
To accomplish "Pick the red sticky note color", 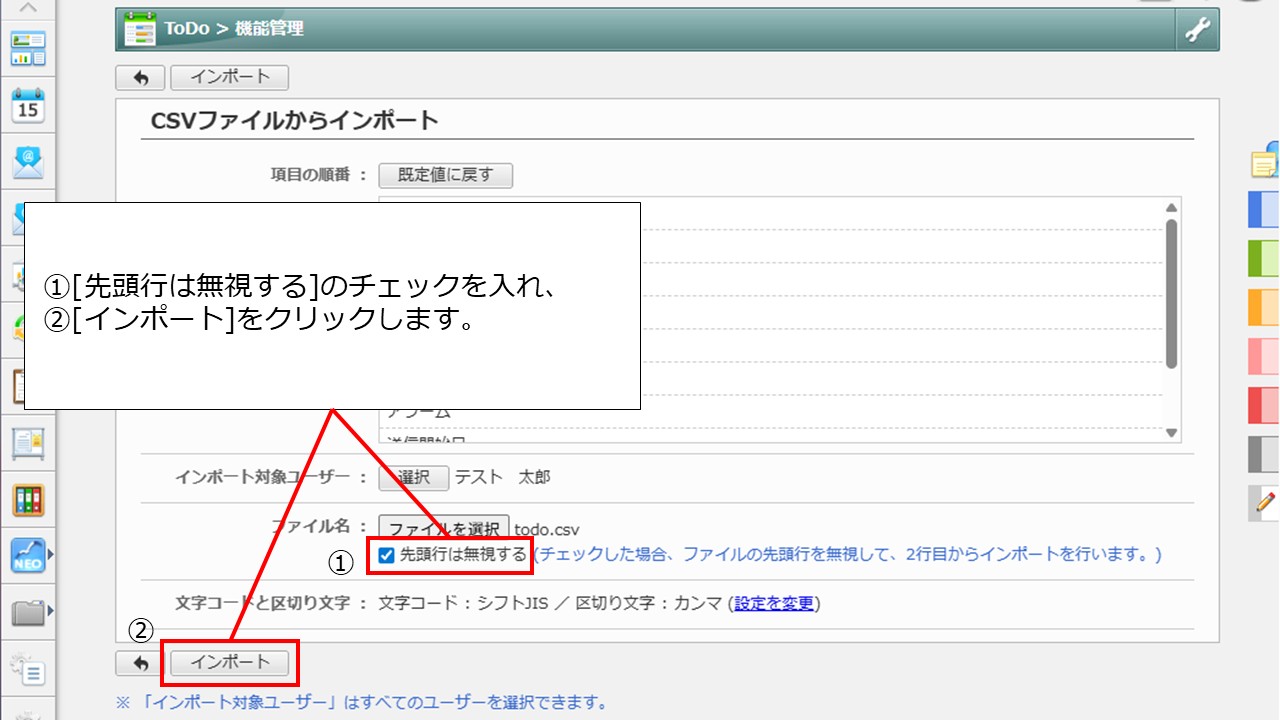I will point(1265,405).
